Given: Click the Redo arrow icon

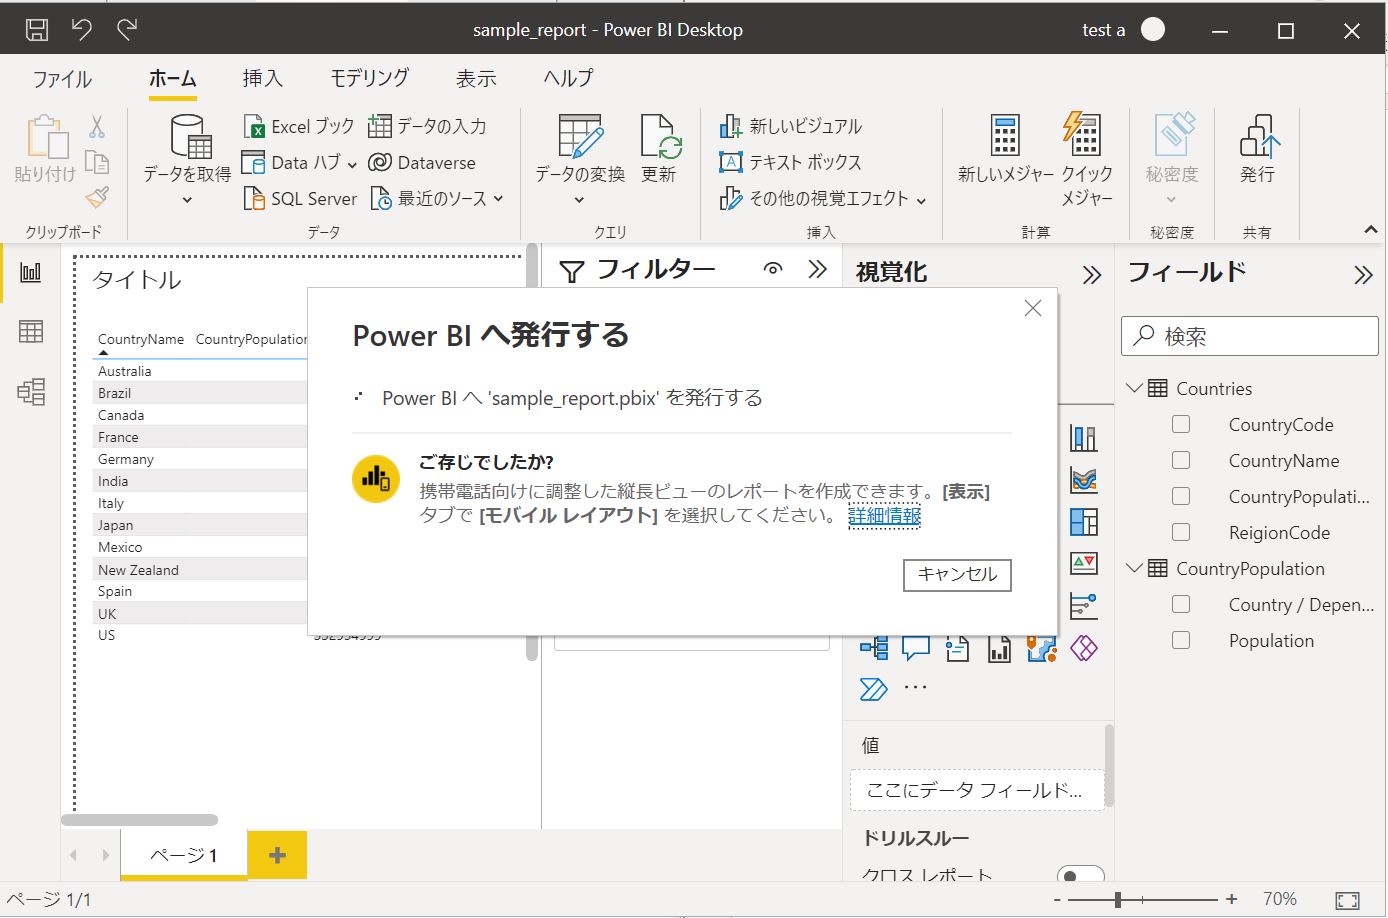Looking at the screenshot, I should (x=127, y=30).
